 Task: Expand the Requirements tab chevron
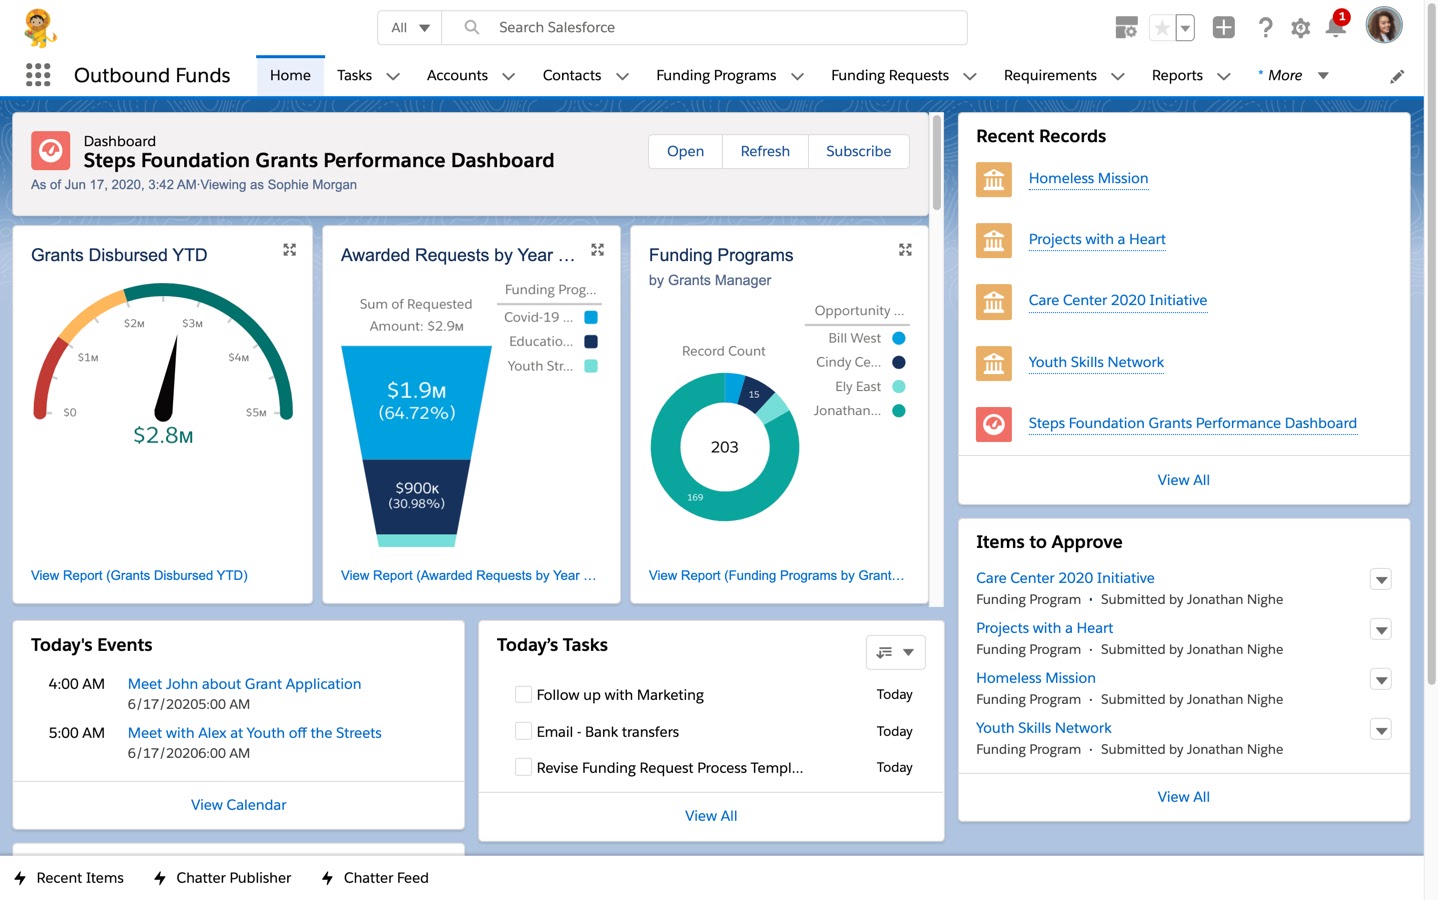pos(1117,76)
